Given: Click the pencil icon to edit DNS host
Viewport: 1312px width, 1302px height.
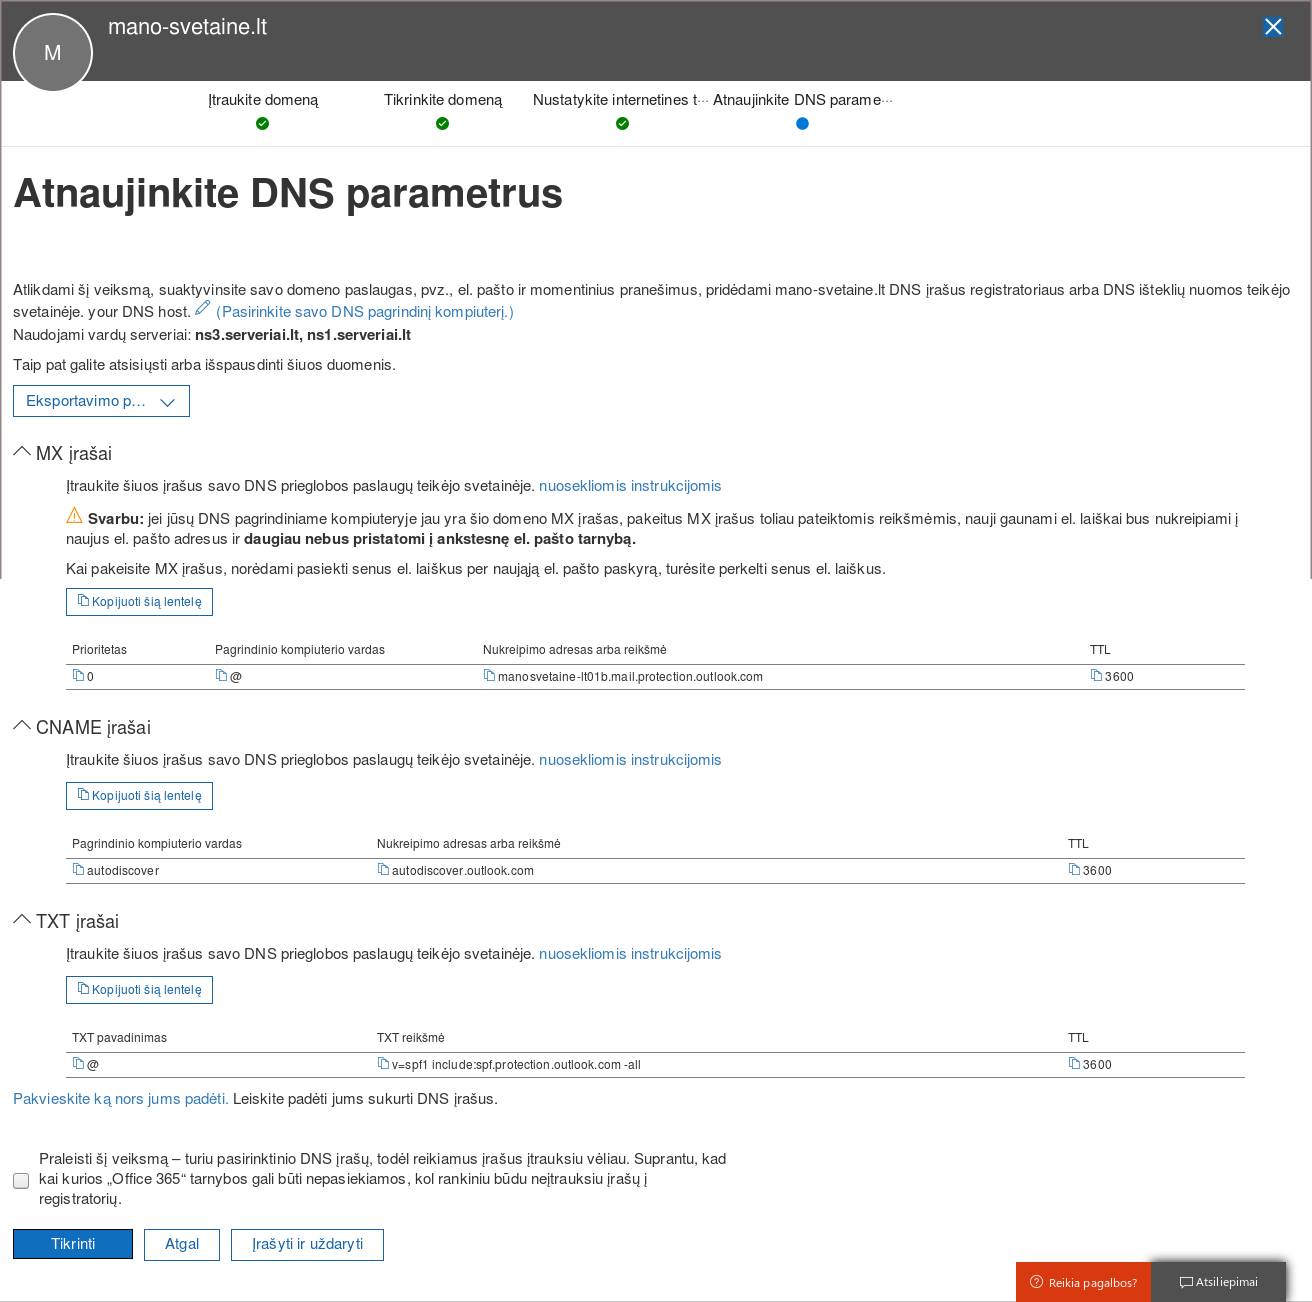Looking at the screenshot, I should [x=202, y=308].
